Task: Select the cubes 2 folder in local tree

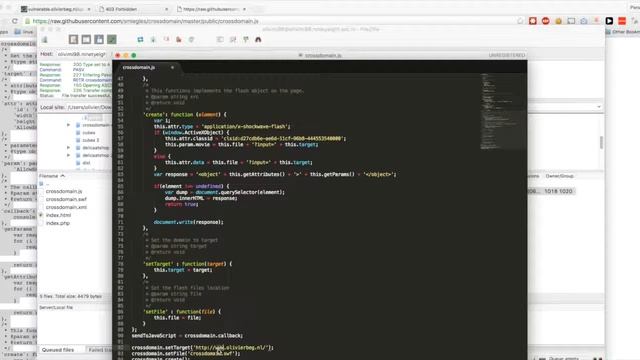Action: pyautogui.click(x=91, y=140)
